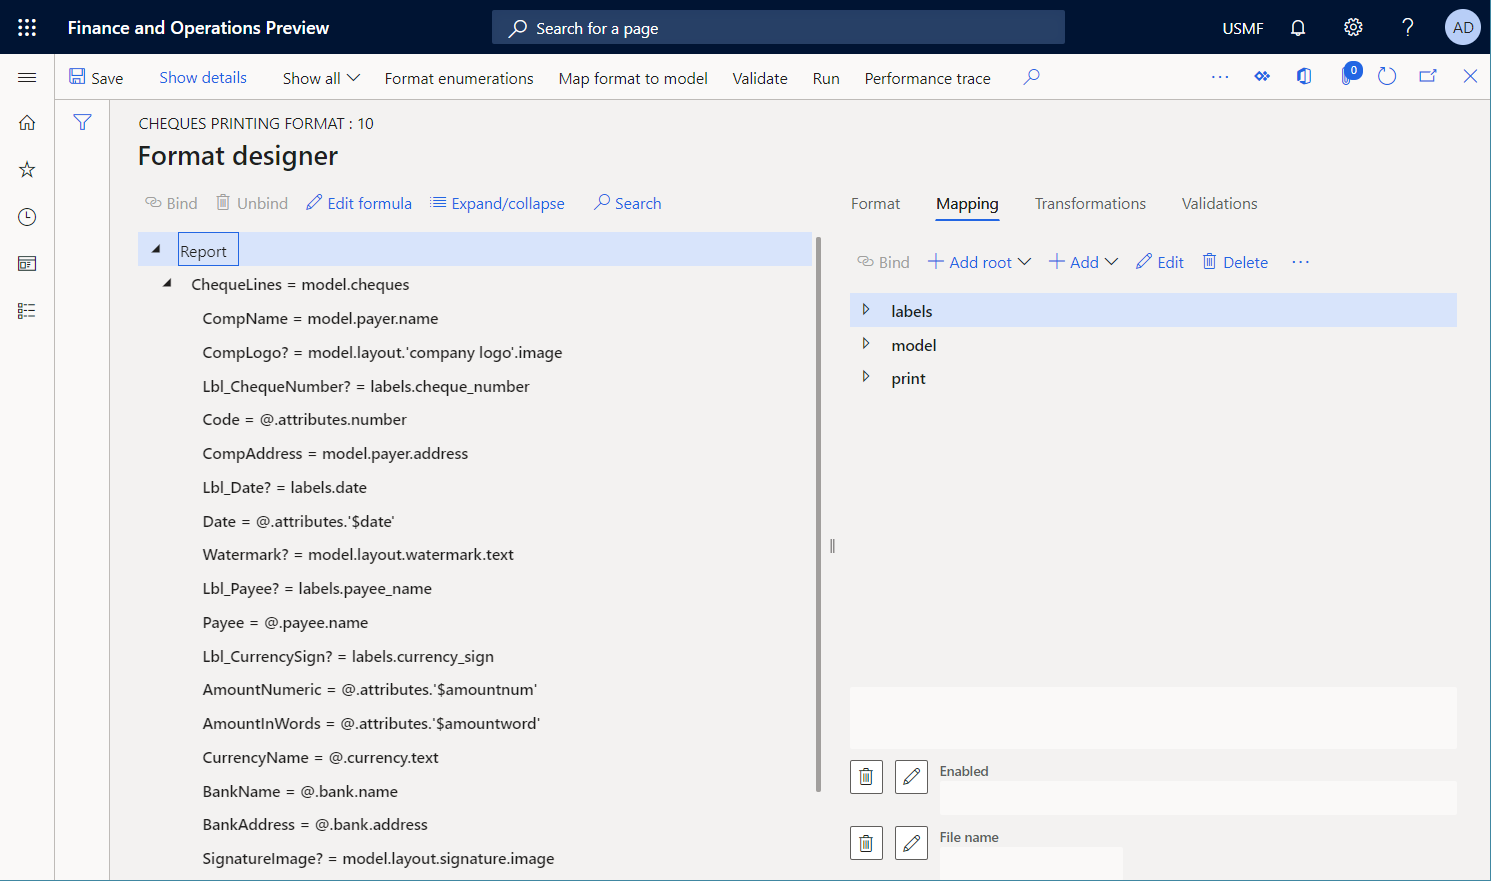Image resolution: width=1491 pixels, height=881 pixels.
Task: Switch to the Format tab
Action: 875,203
